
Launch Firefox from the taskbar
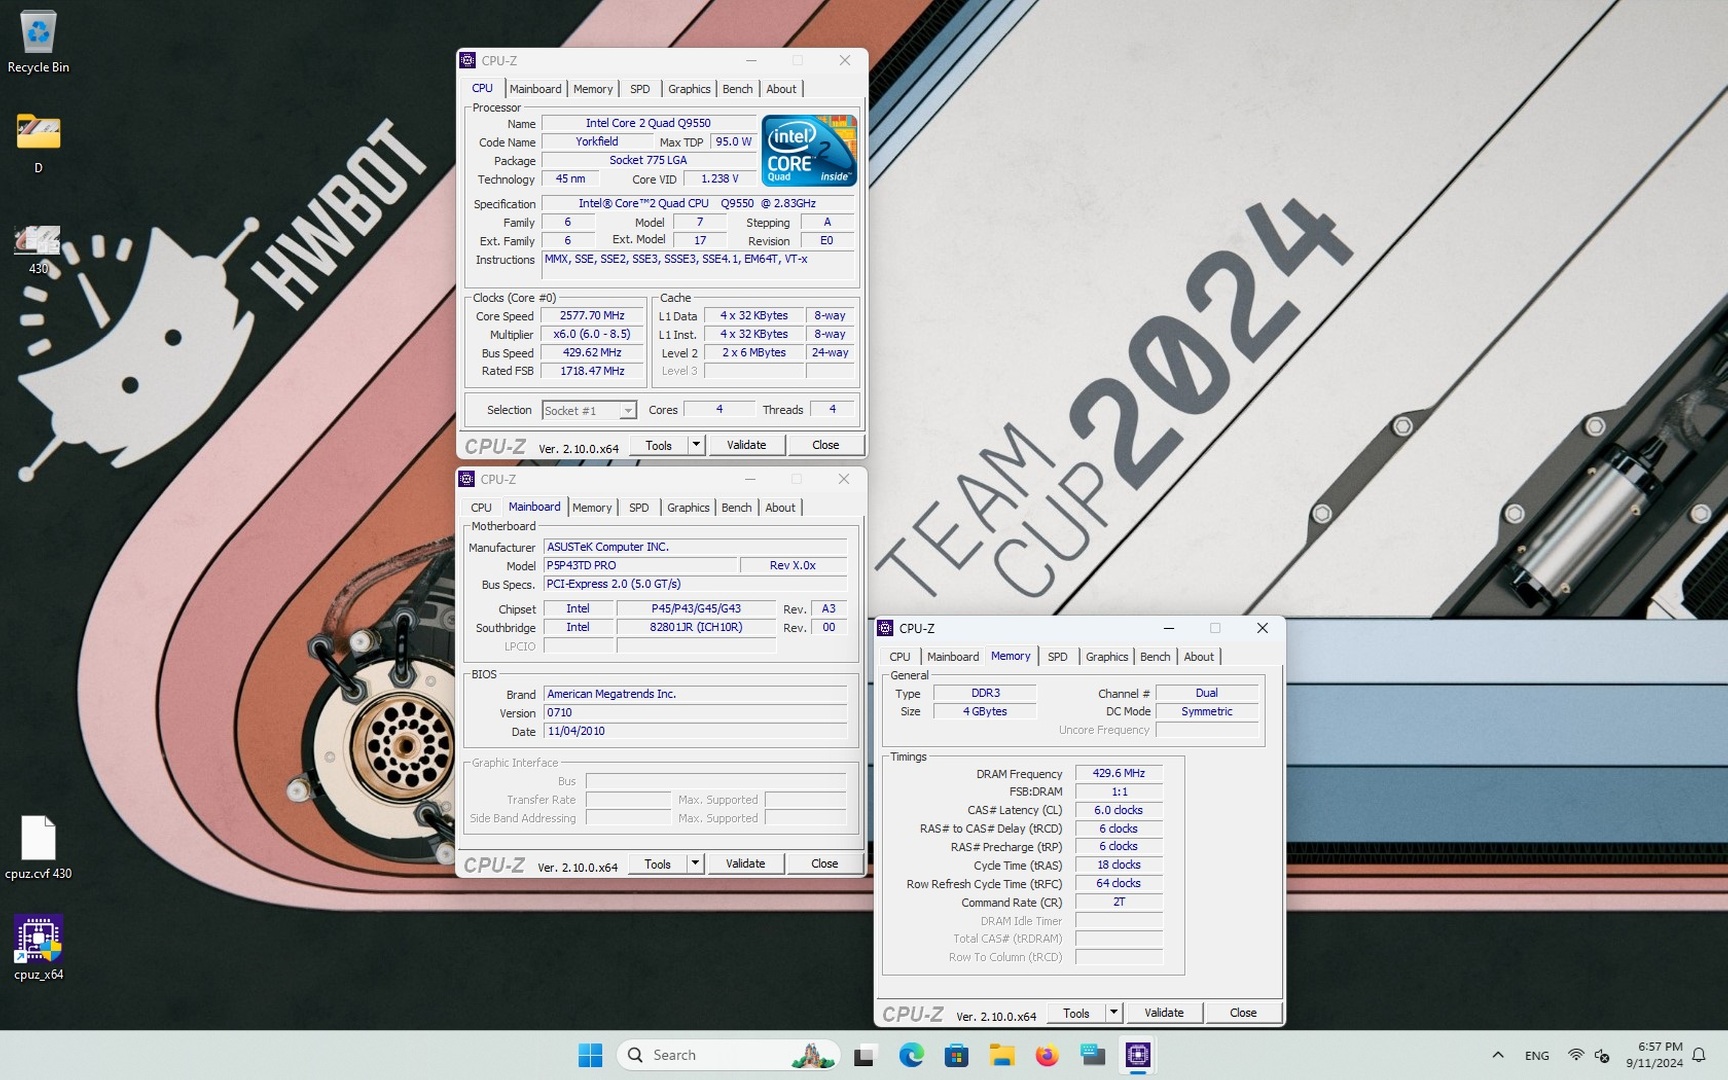(x=1047, y=1055)
